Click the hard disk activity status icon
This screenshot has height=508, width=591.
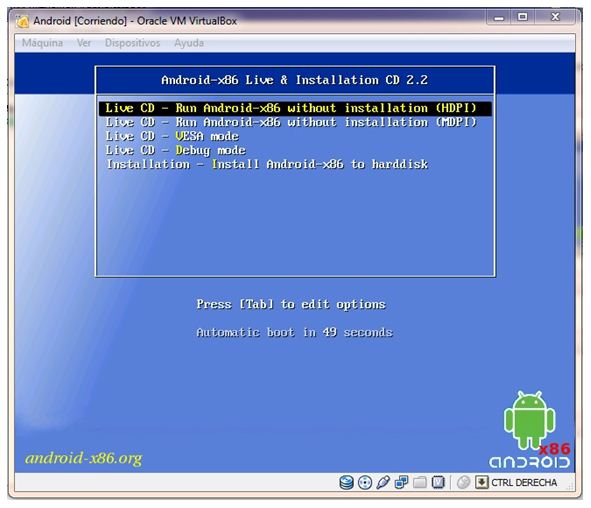(346, 482)
